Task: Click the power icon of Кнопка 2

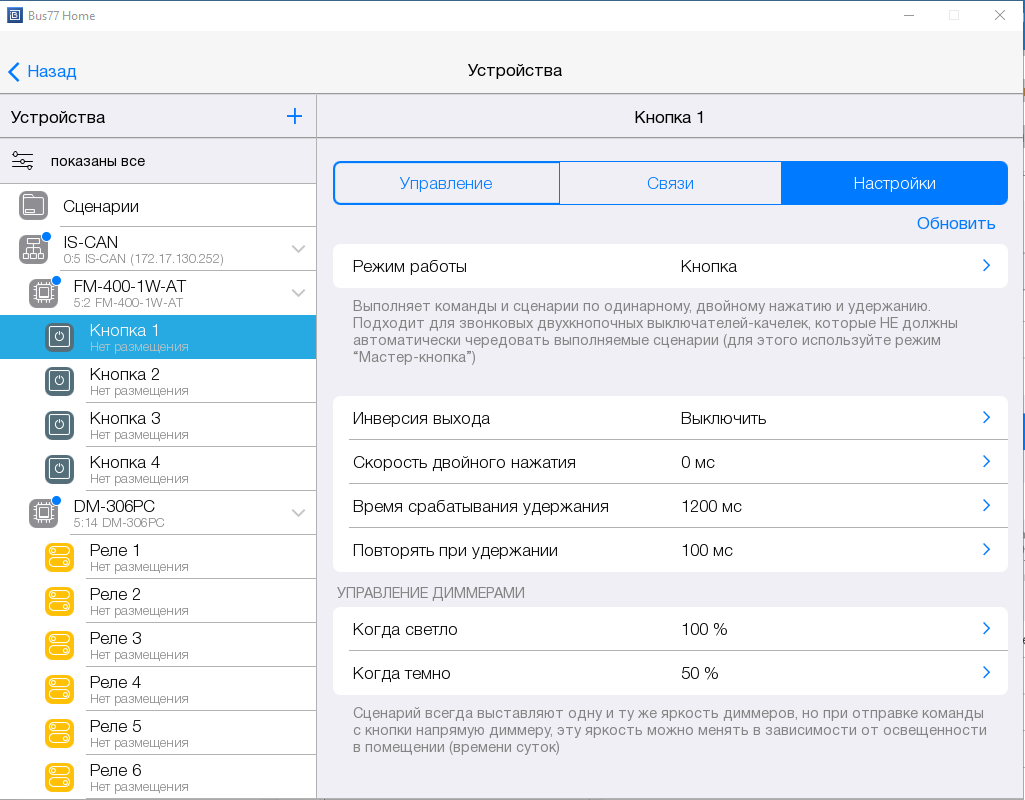Action: [x=59, y=381]
